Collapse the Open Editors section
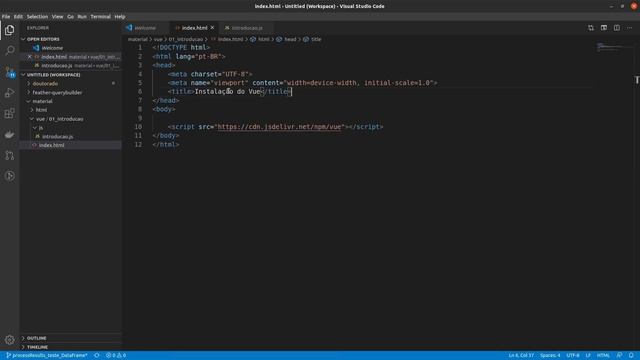The image size is (640, 360). coord(43,39)
